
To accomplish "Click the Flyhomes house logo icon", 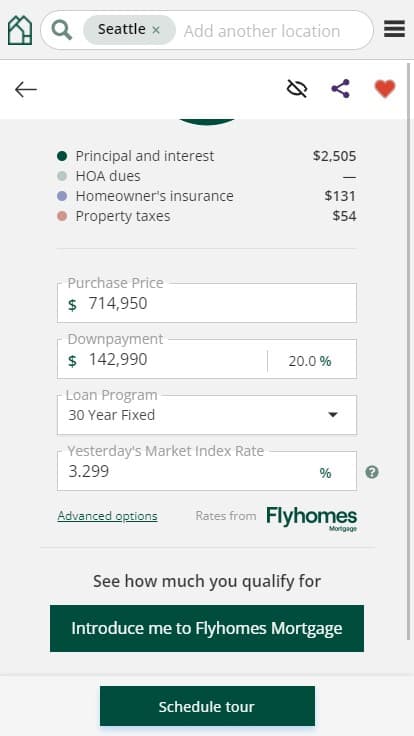I will 20,30.
